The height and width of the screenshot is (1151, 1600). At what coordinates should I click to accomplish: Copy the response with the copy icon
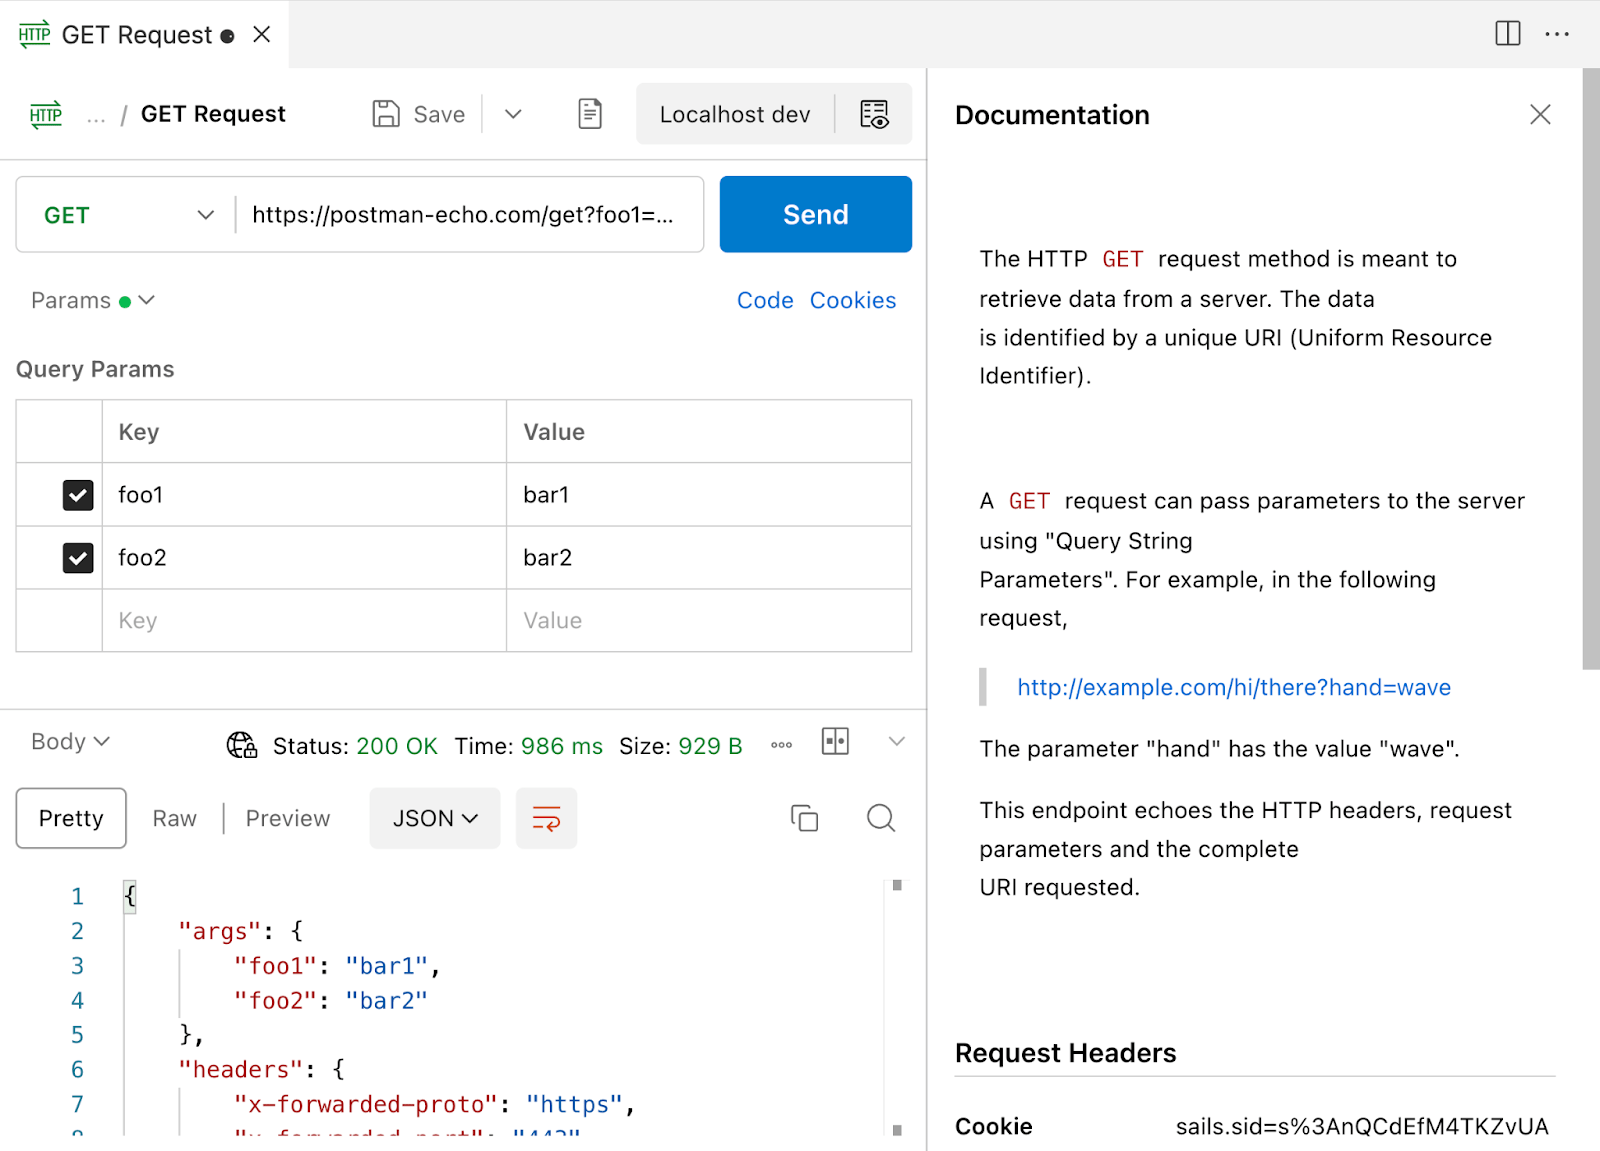pos(804,818)
